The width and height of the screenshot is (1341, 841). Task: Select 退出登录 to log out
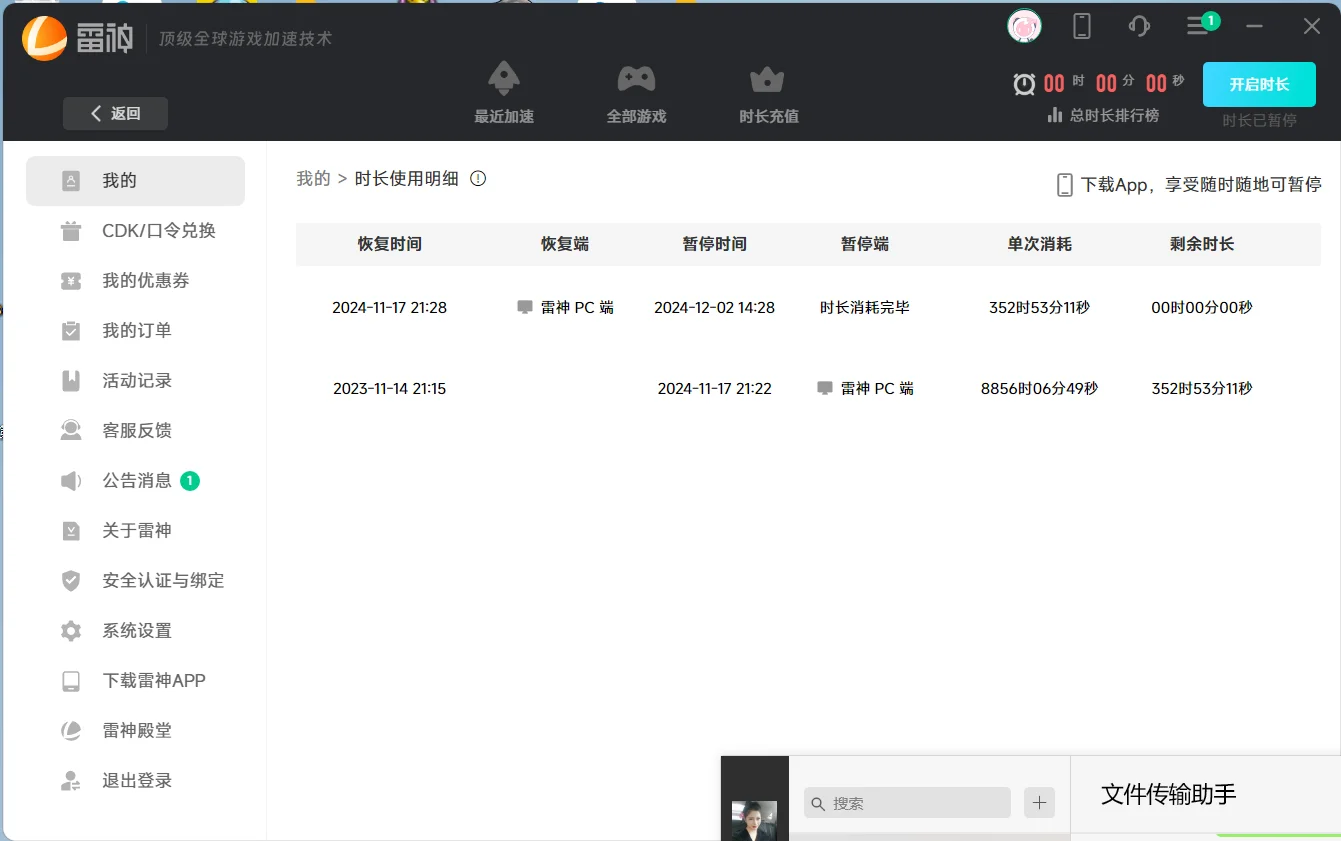coord(135,780)
